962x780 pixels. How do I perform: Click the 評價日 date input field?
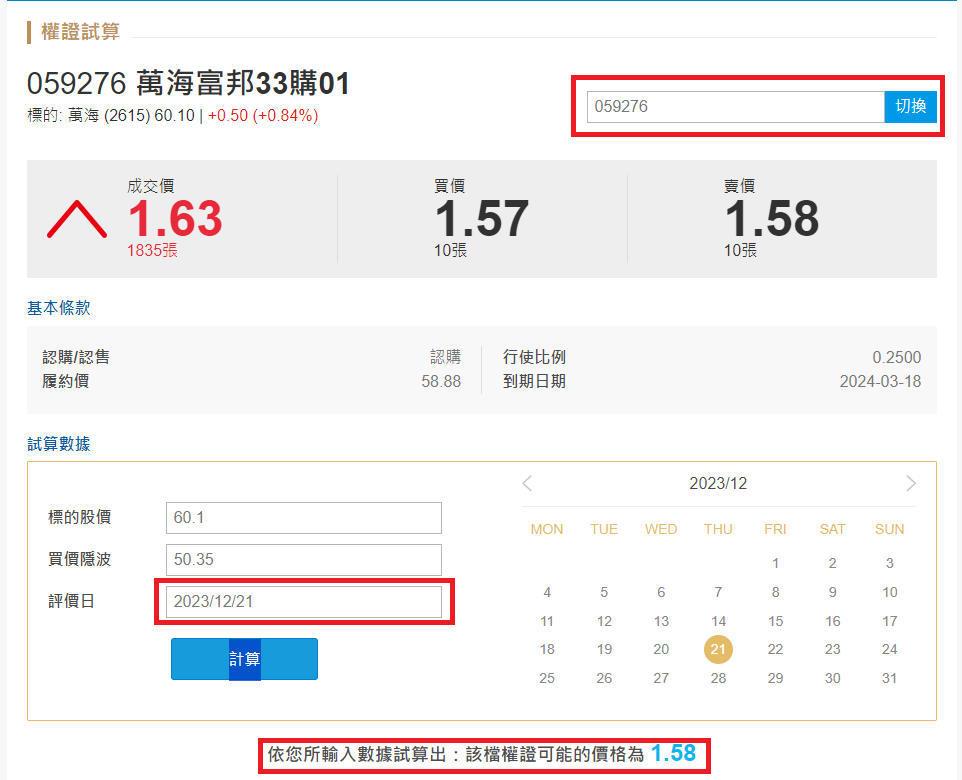[x=303, y=602]
